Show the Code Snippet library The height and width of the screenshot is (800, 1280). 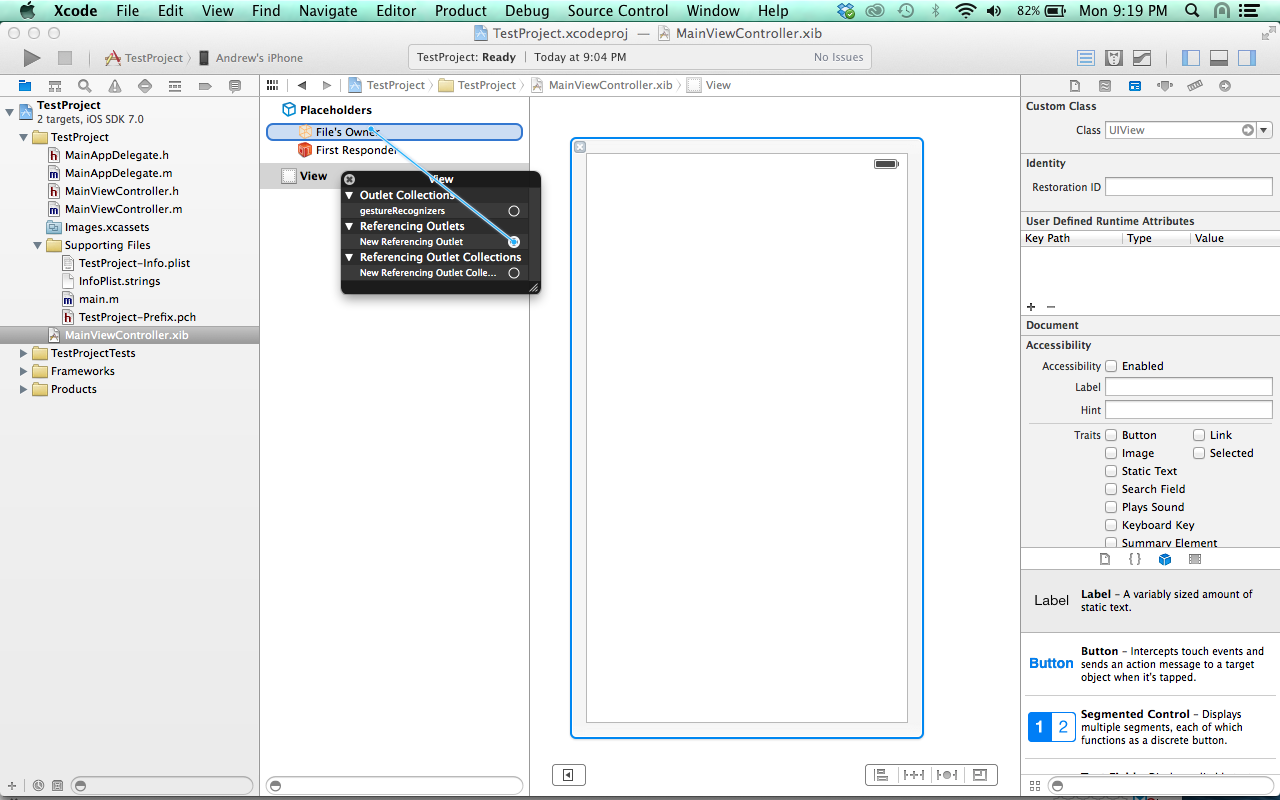[1135, 559]
